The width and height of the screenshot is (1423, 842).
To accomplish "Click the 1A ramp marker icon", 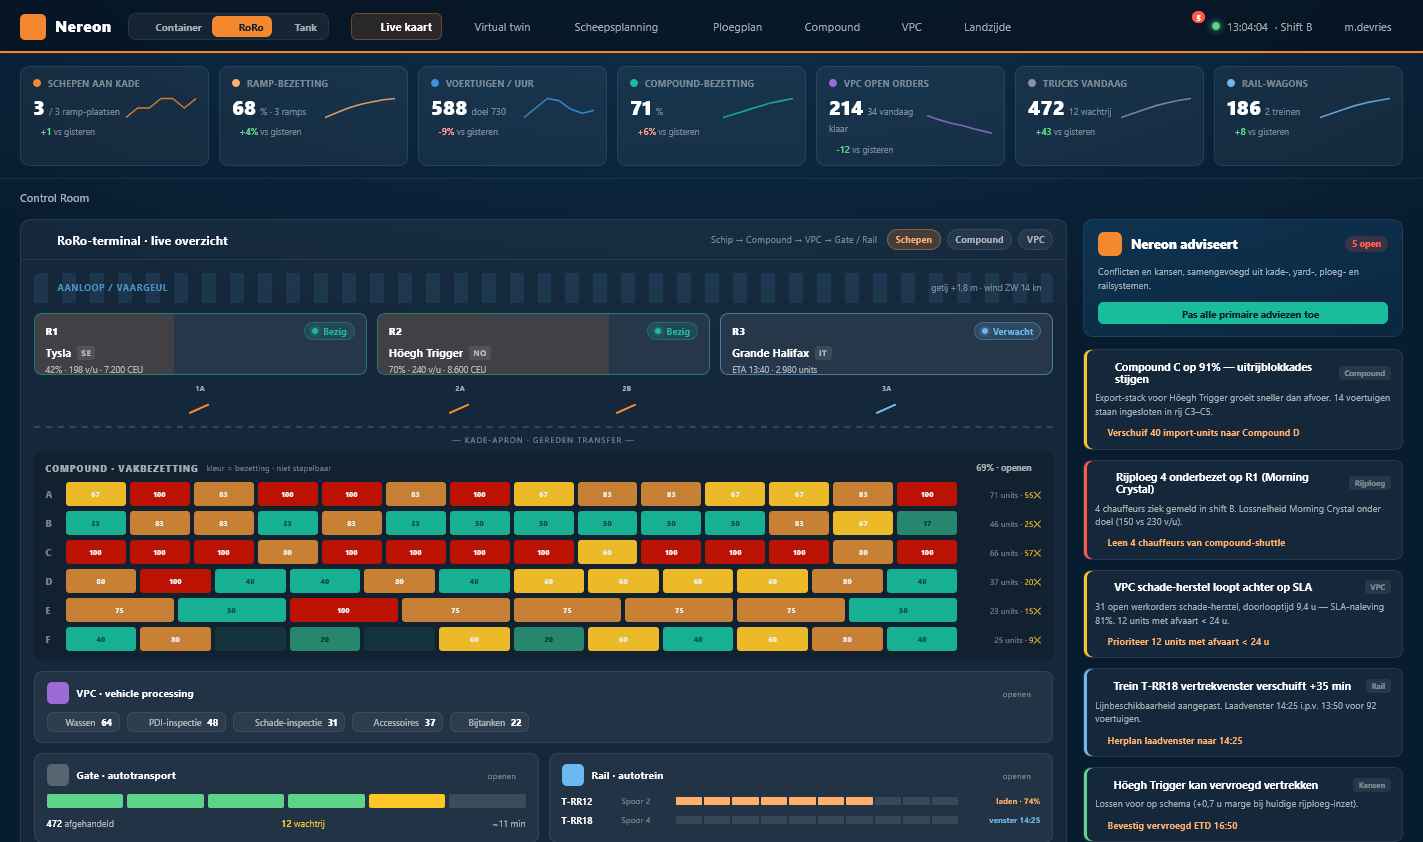I will [199, 408].
